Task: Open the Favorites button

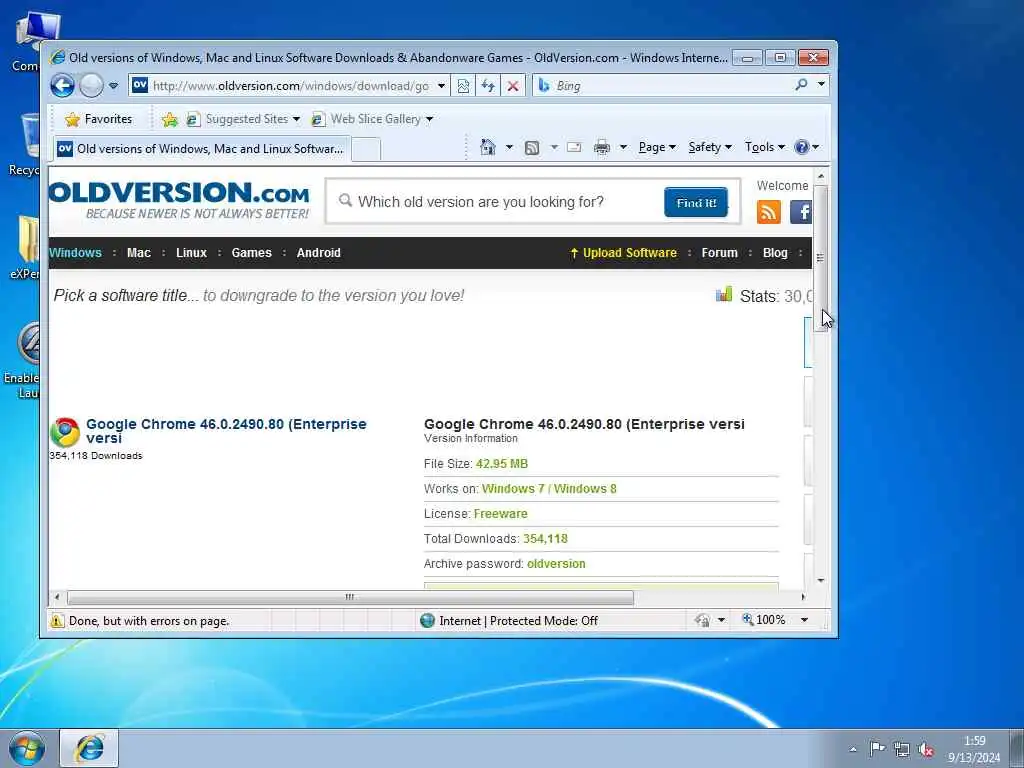Action: click(99, 119)
